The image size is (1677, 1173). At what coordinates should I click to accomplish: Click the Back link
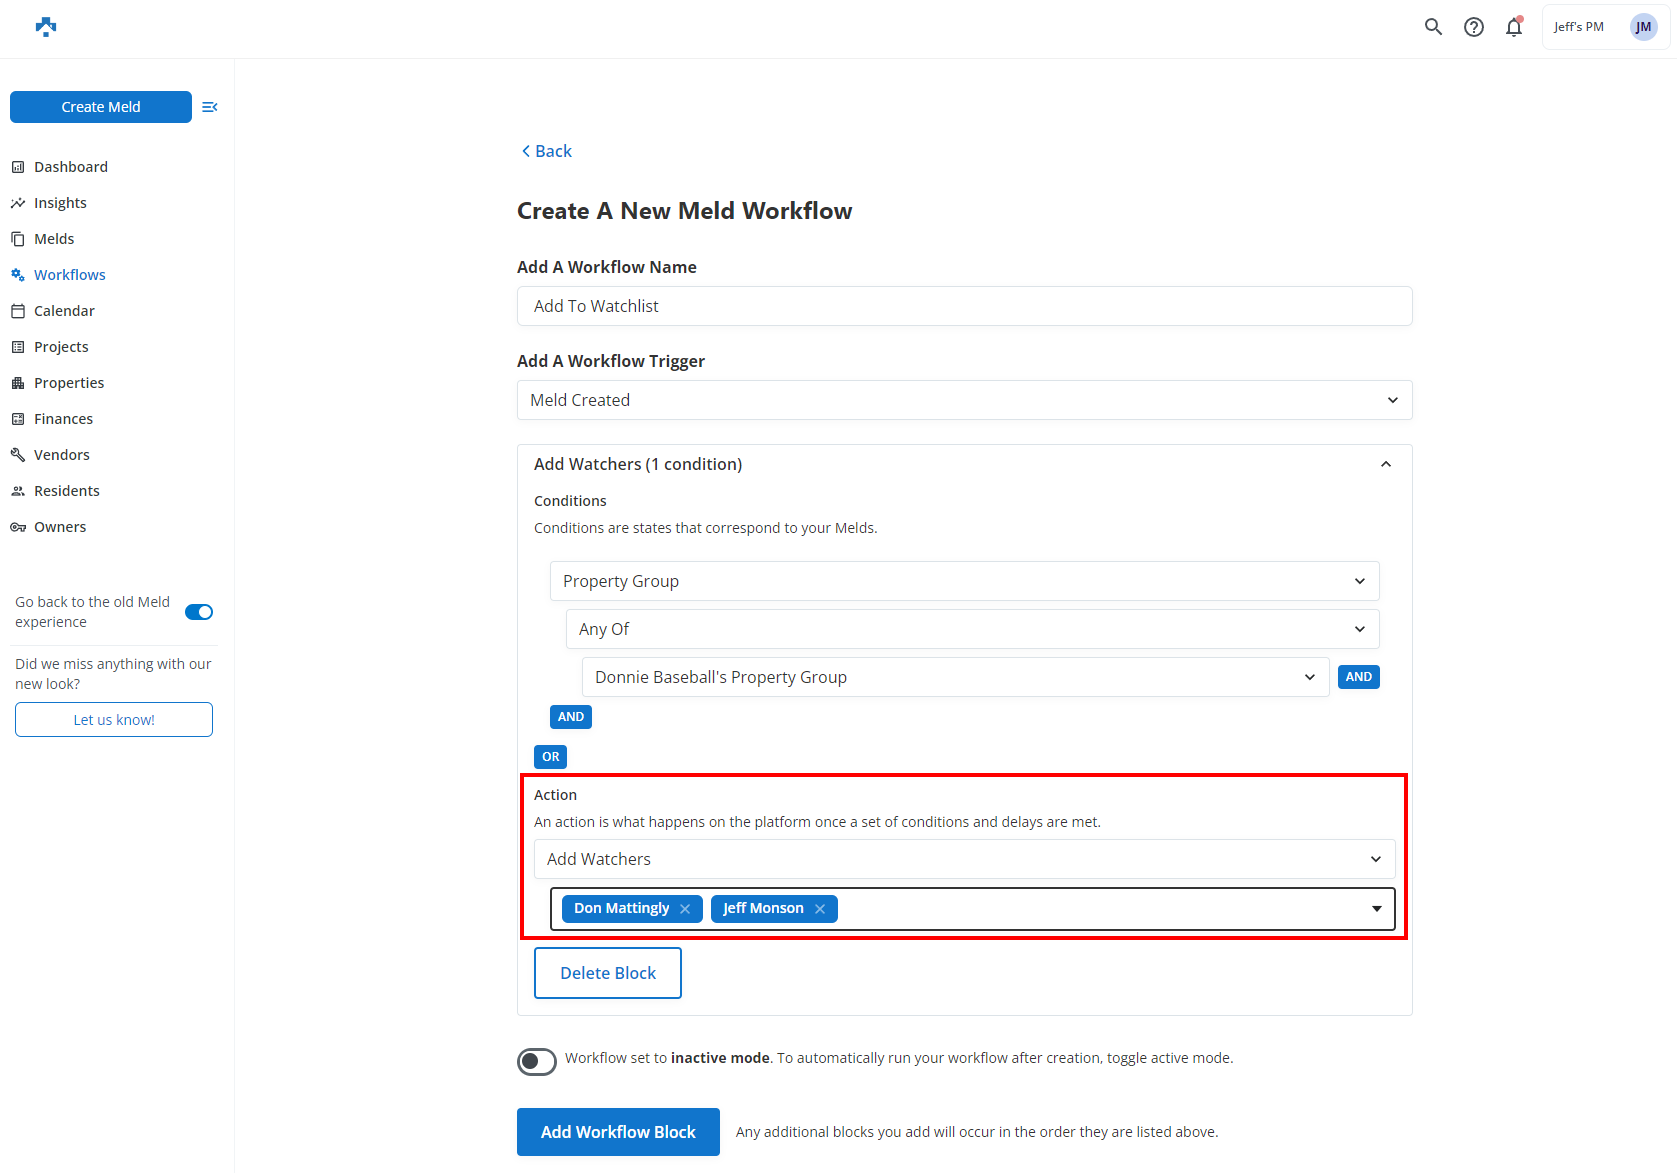click(x=546, y=151)
